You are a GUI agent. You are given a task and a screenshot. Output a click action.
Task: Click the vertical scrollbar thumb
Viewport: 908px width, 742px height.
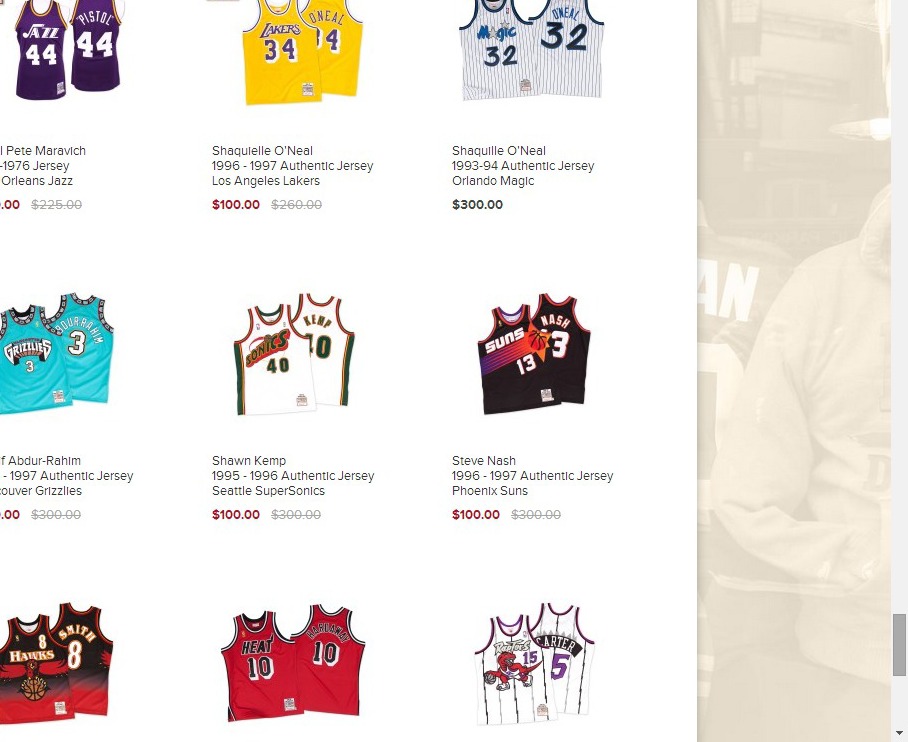pyautogui.click(x=899, y=645)
